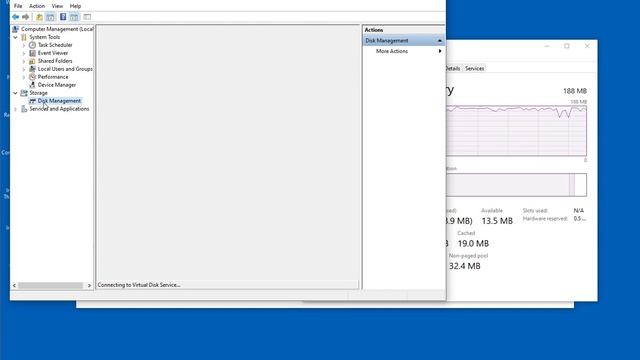Click the memory usage graph in Task Manager
Viewport: 640px width, 360px height.
pyautogui.click(x=516, y=130)
